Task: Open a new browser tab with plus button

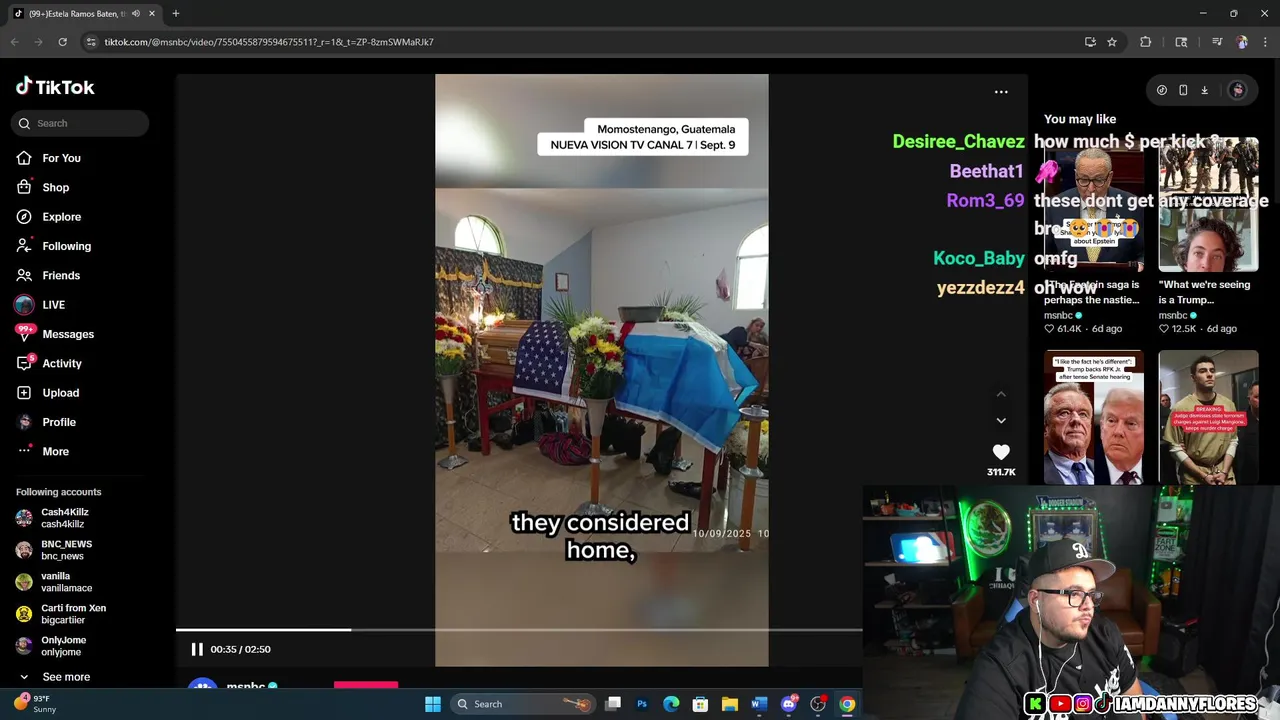Action: [175, 13]
